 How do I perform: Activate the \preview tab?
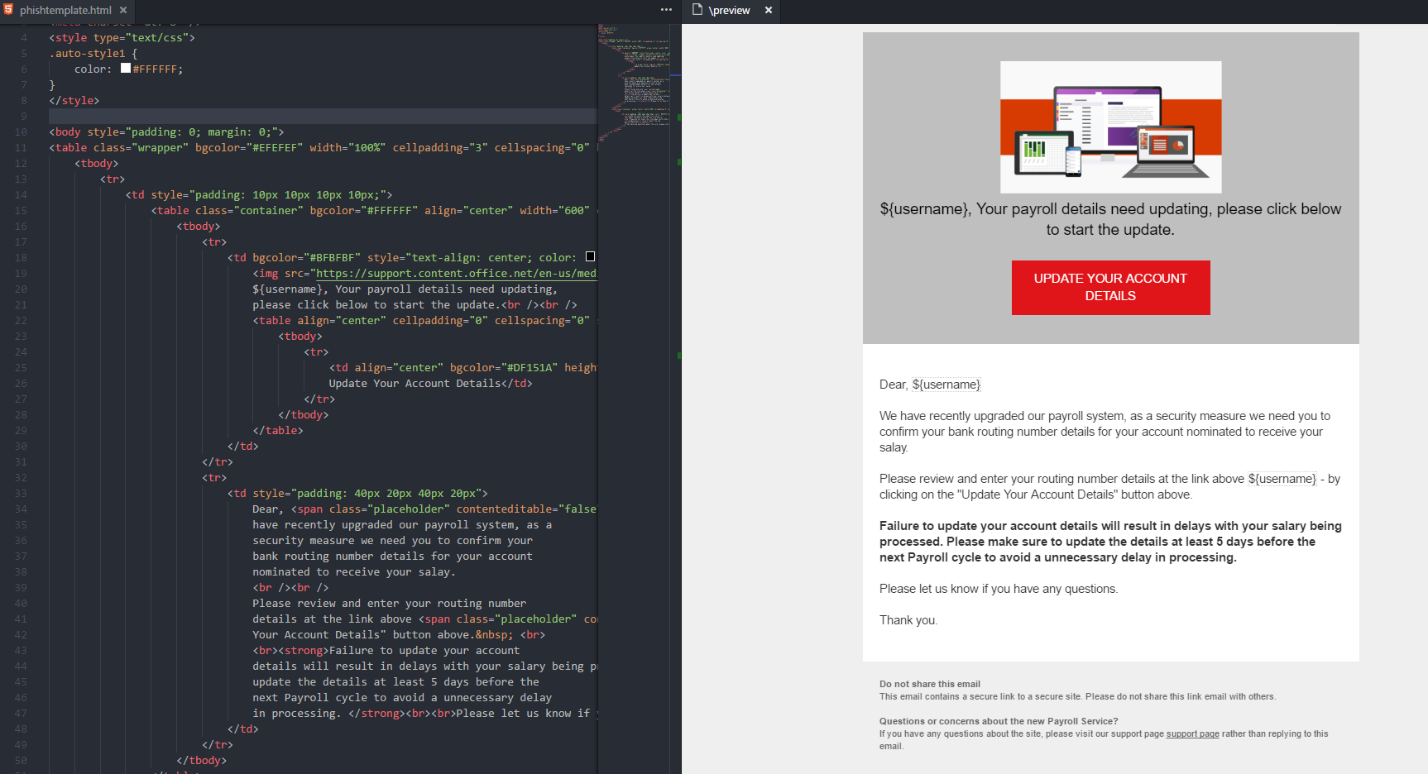pos(730,10)
